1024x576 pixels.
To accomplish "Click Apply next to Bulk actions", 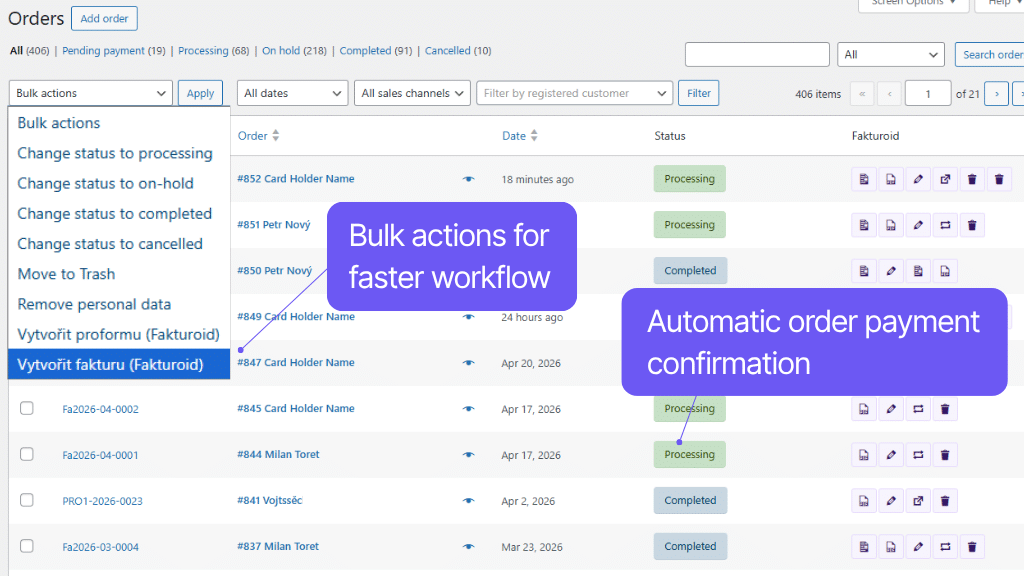I will point(200,93).
